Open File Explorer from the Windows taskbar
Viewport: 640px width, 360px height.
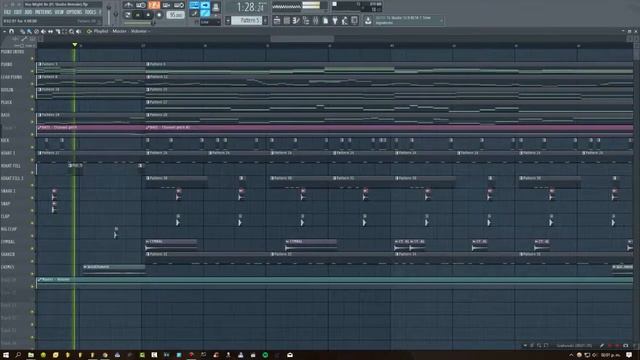(x=31, y=355)
